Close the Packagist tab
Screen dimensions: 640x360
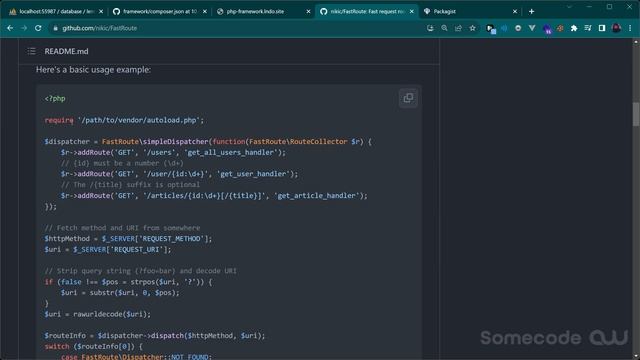[x=515, y=11]
